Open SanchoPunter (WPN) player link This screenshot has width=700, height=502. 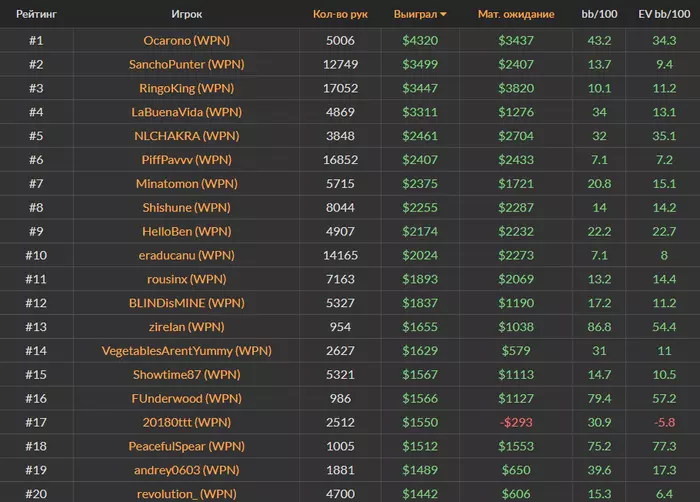pyautogui.click(x=187, y=64)
